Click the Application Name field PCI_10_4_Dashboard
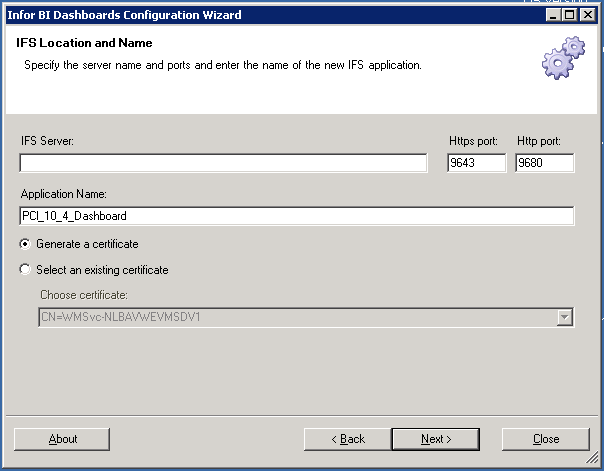605x471 pixels. tap(296, 216)
